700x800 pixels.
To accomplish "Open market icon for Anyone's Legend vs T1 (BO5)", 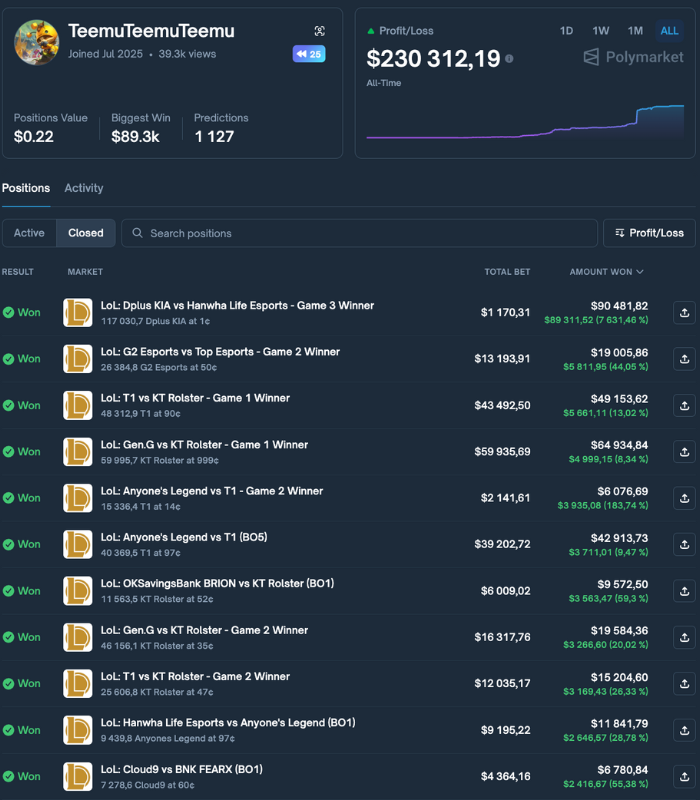I will [x=78, y=544].
